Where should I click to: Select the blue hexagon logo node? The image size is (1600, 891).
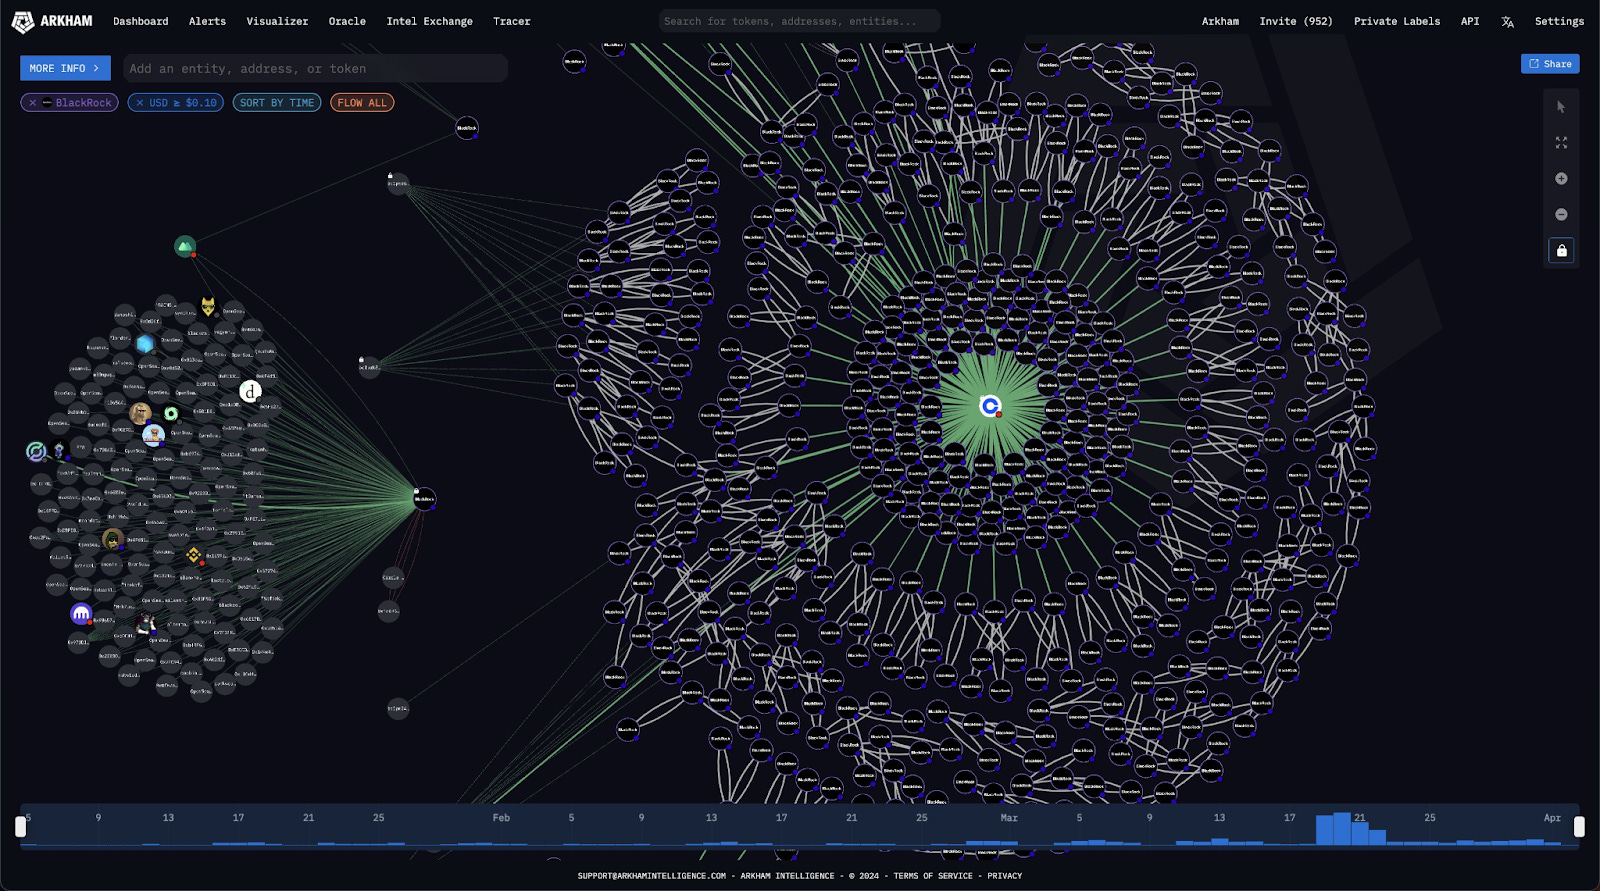point(145,344)
